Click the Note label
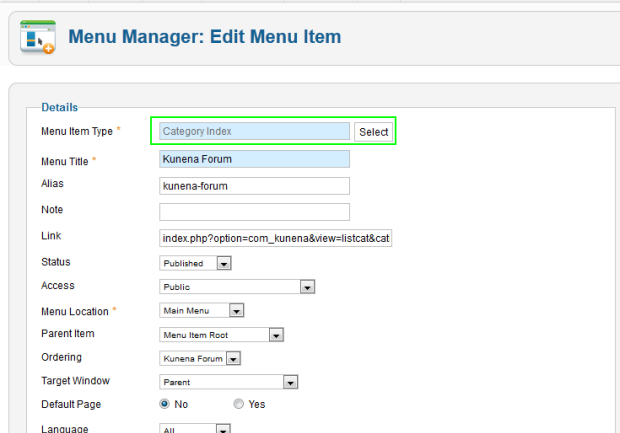 pos(52,210)
